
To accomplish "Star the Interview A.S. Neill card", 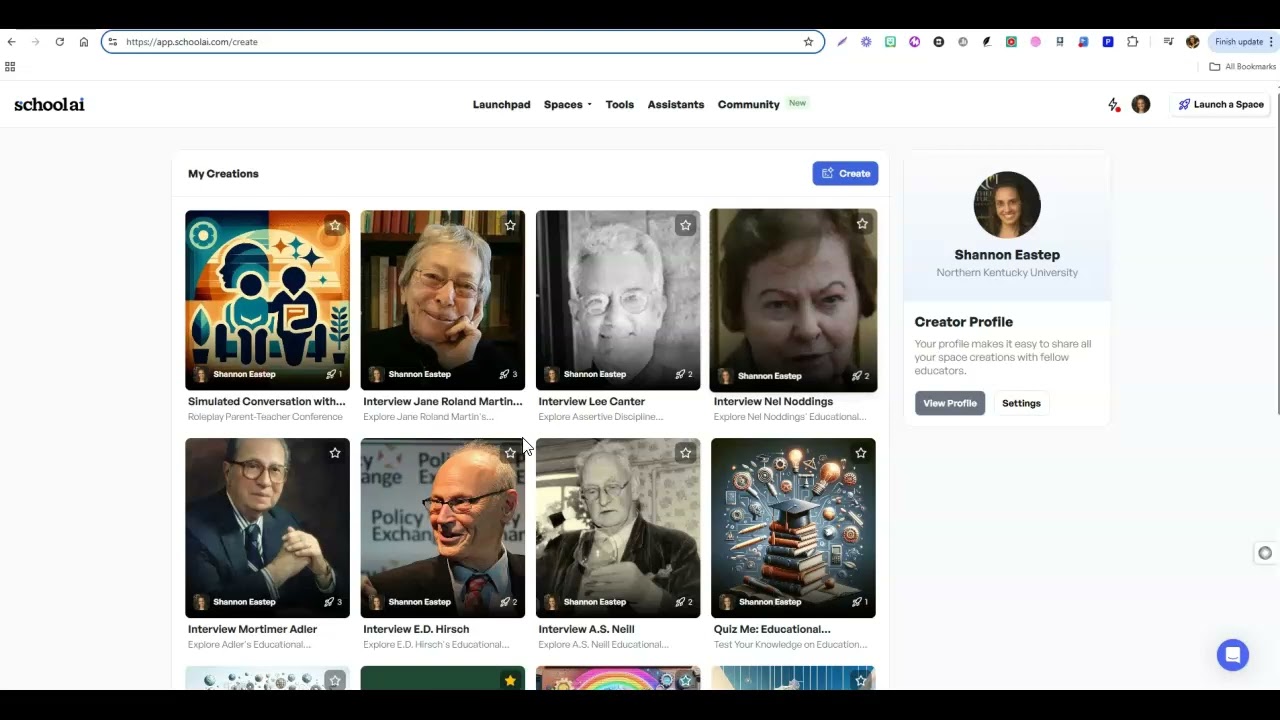I will coord(685,453).
